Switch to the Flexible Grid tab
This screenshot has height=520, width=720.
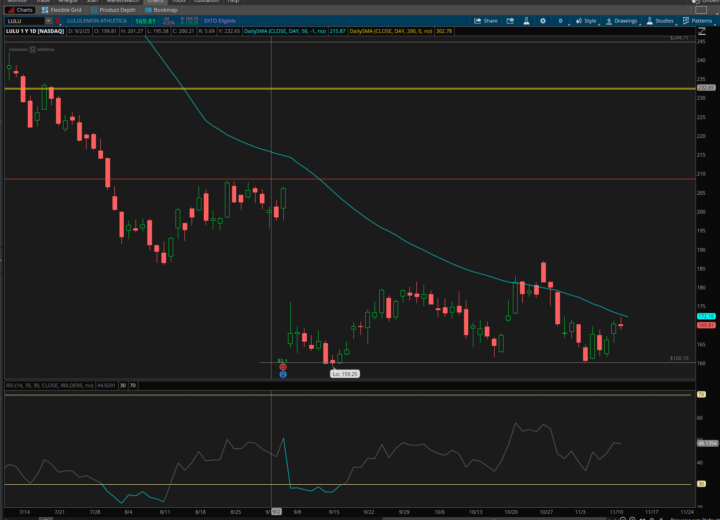click(x=62, y=10)
